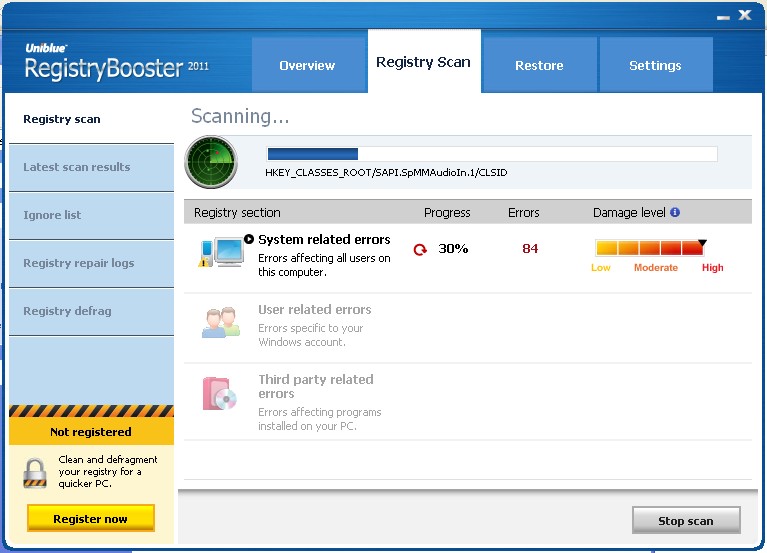Click the HKEY_CLASSES_ROOT registry path text
Image resolution: width=767 pixels, height=553 pixels.
[386, 173]
